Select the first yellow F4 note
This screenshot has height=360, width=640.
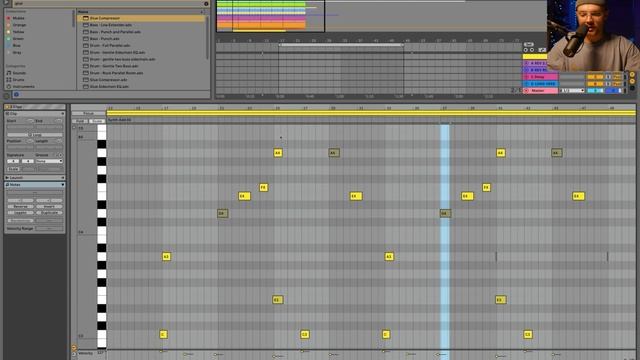click(x=263, y=187)
